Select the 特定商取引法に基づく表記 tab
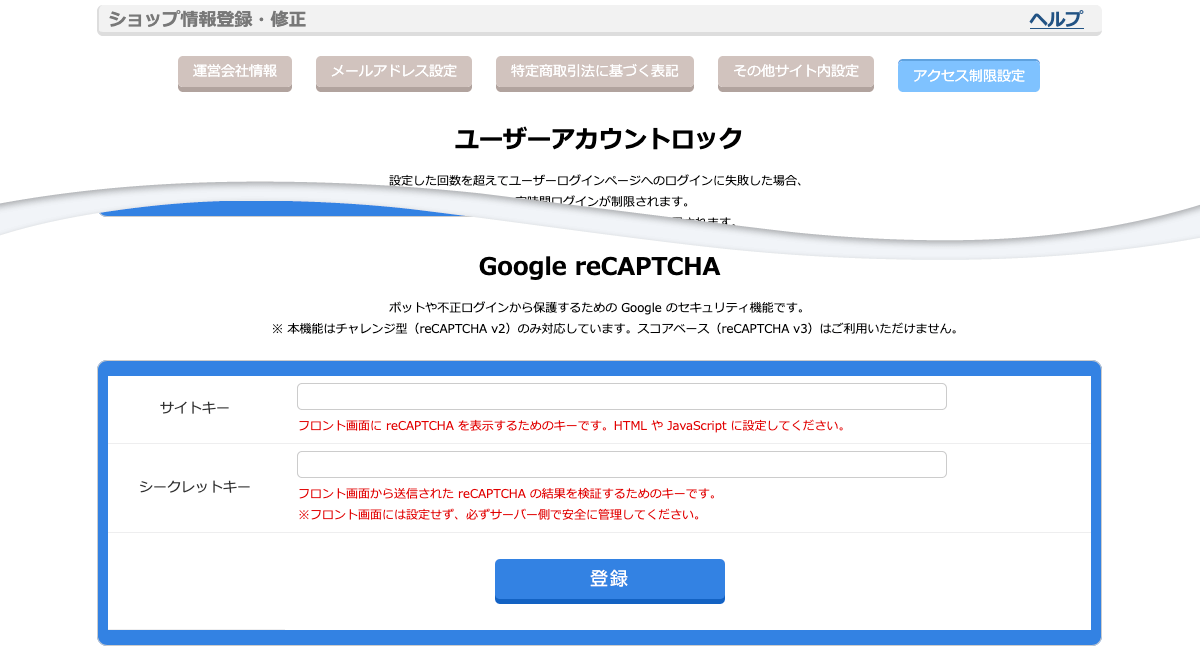Viewport: 1200px width, 660px height. pos(594,72)
